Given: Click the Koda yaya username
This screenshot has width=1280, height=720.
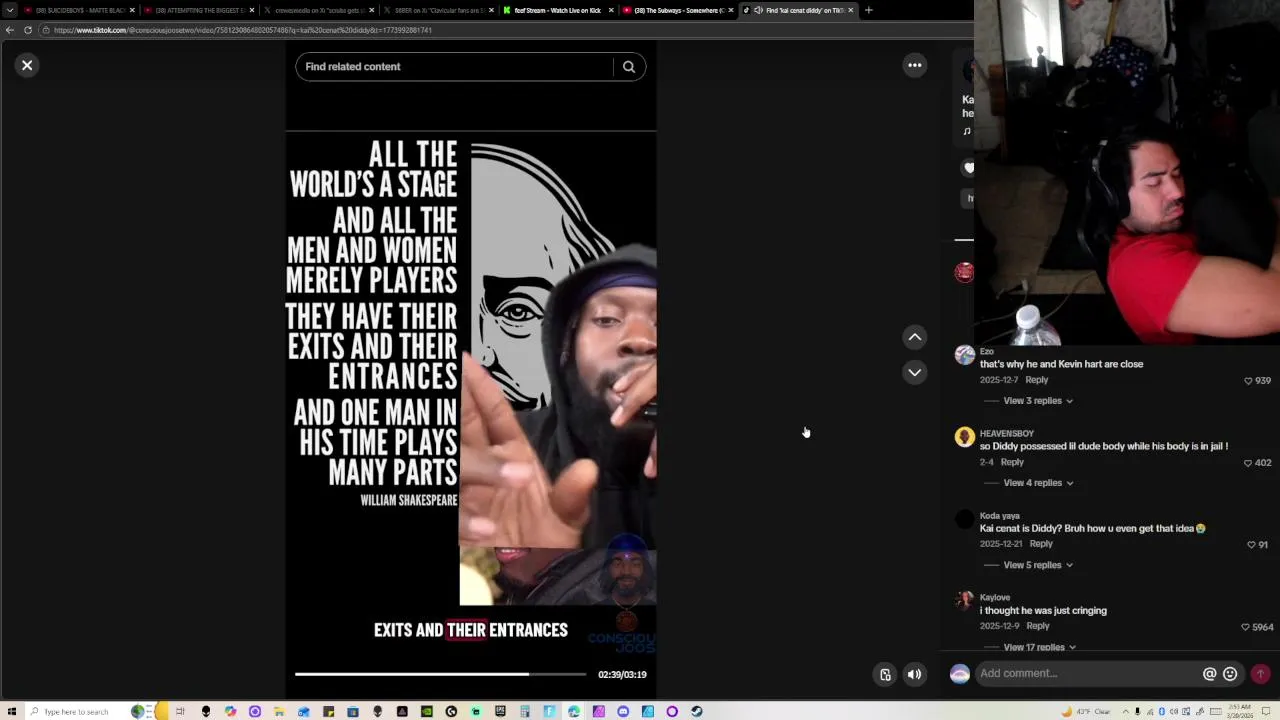Looking at the screenshot, I should point(1000,516).
